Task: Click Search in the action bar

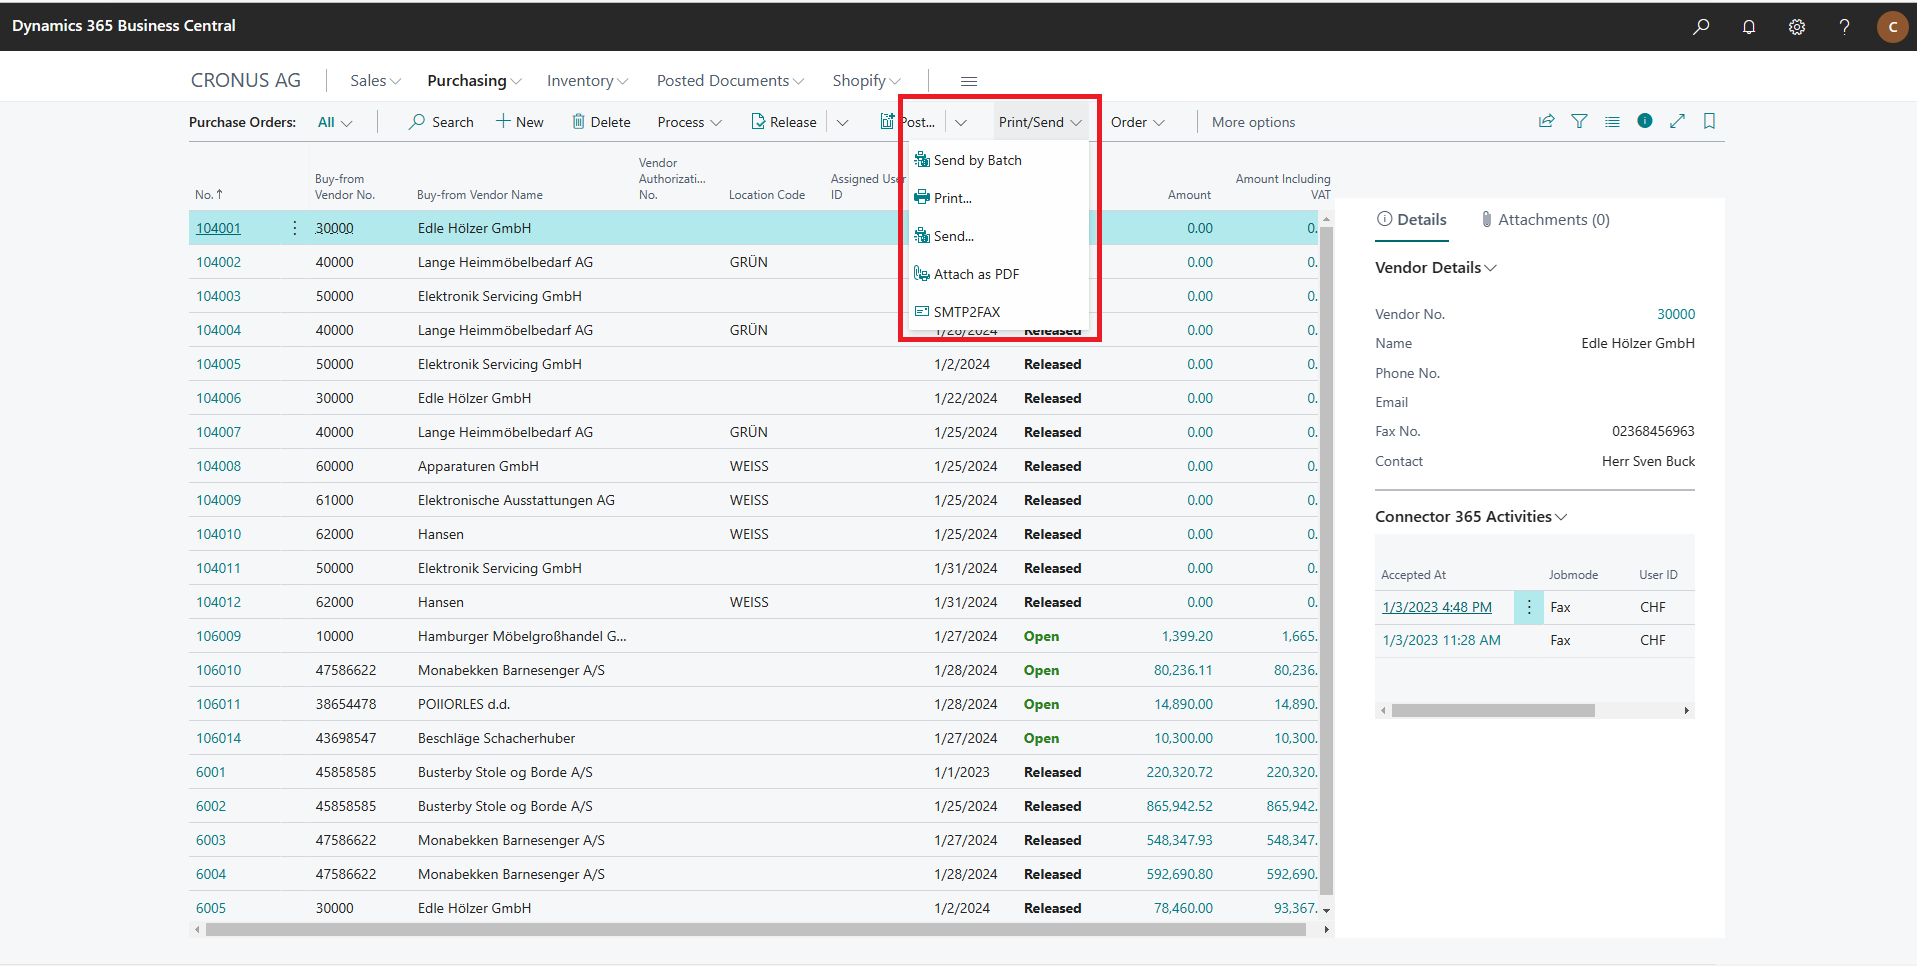Action: tap(441, 122)
